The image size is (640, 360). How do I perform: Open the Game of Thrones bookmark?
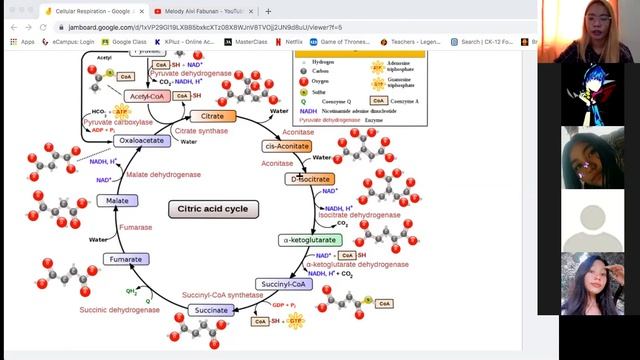(340, 42)
